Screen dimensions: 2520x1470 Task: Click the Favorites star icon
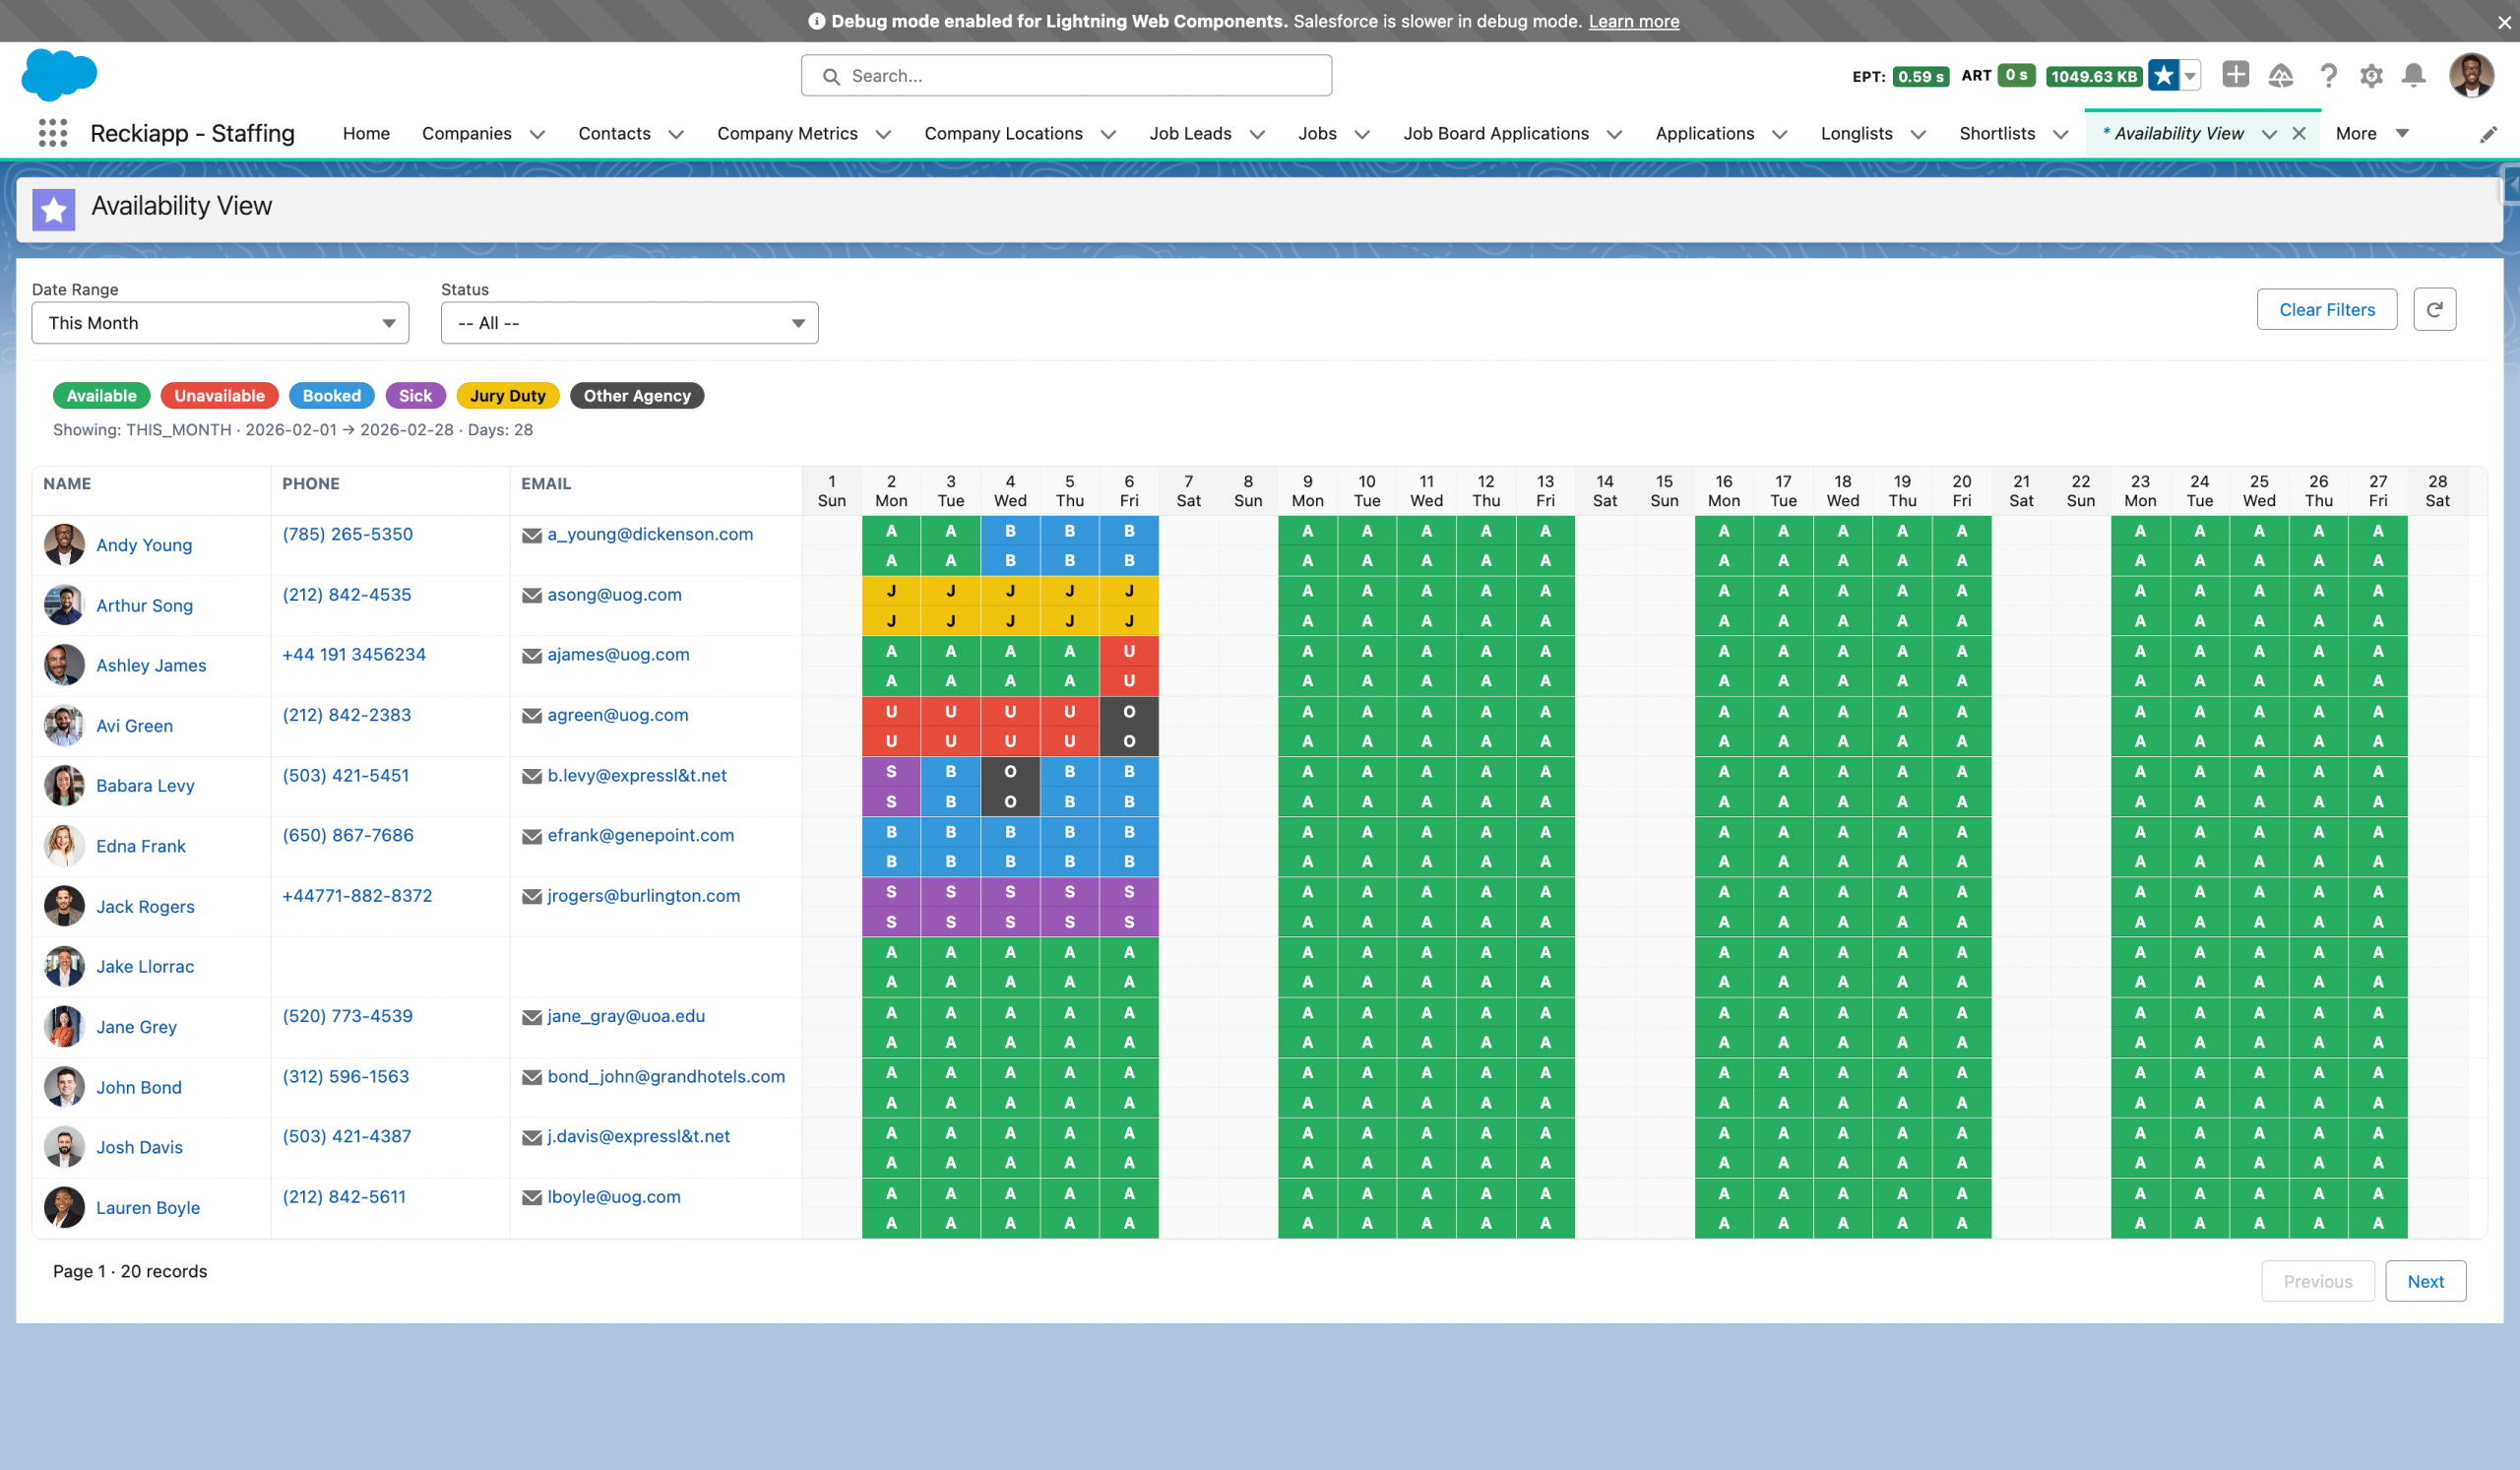click(2163, 76)
